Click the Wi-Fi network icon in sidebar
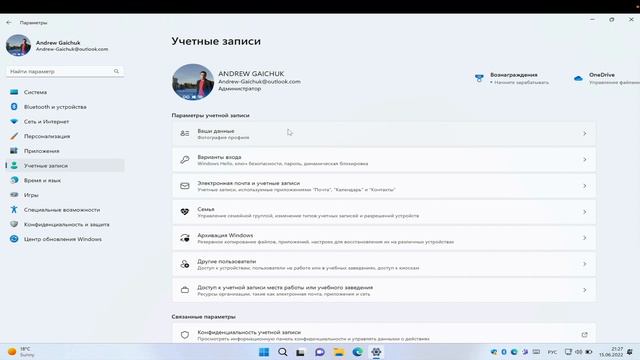 tap(14, 122)
